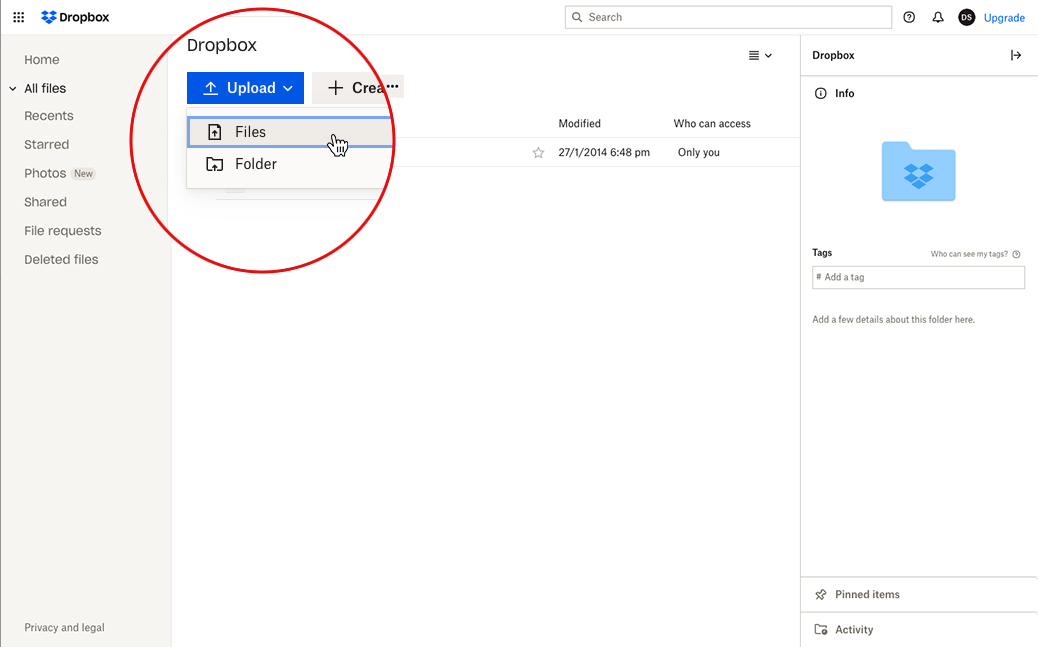The height and width of the screenshot is (647, 1038).
Task: Click the Upgrade link
Action: click(x=1004, y=18)
